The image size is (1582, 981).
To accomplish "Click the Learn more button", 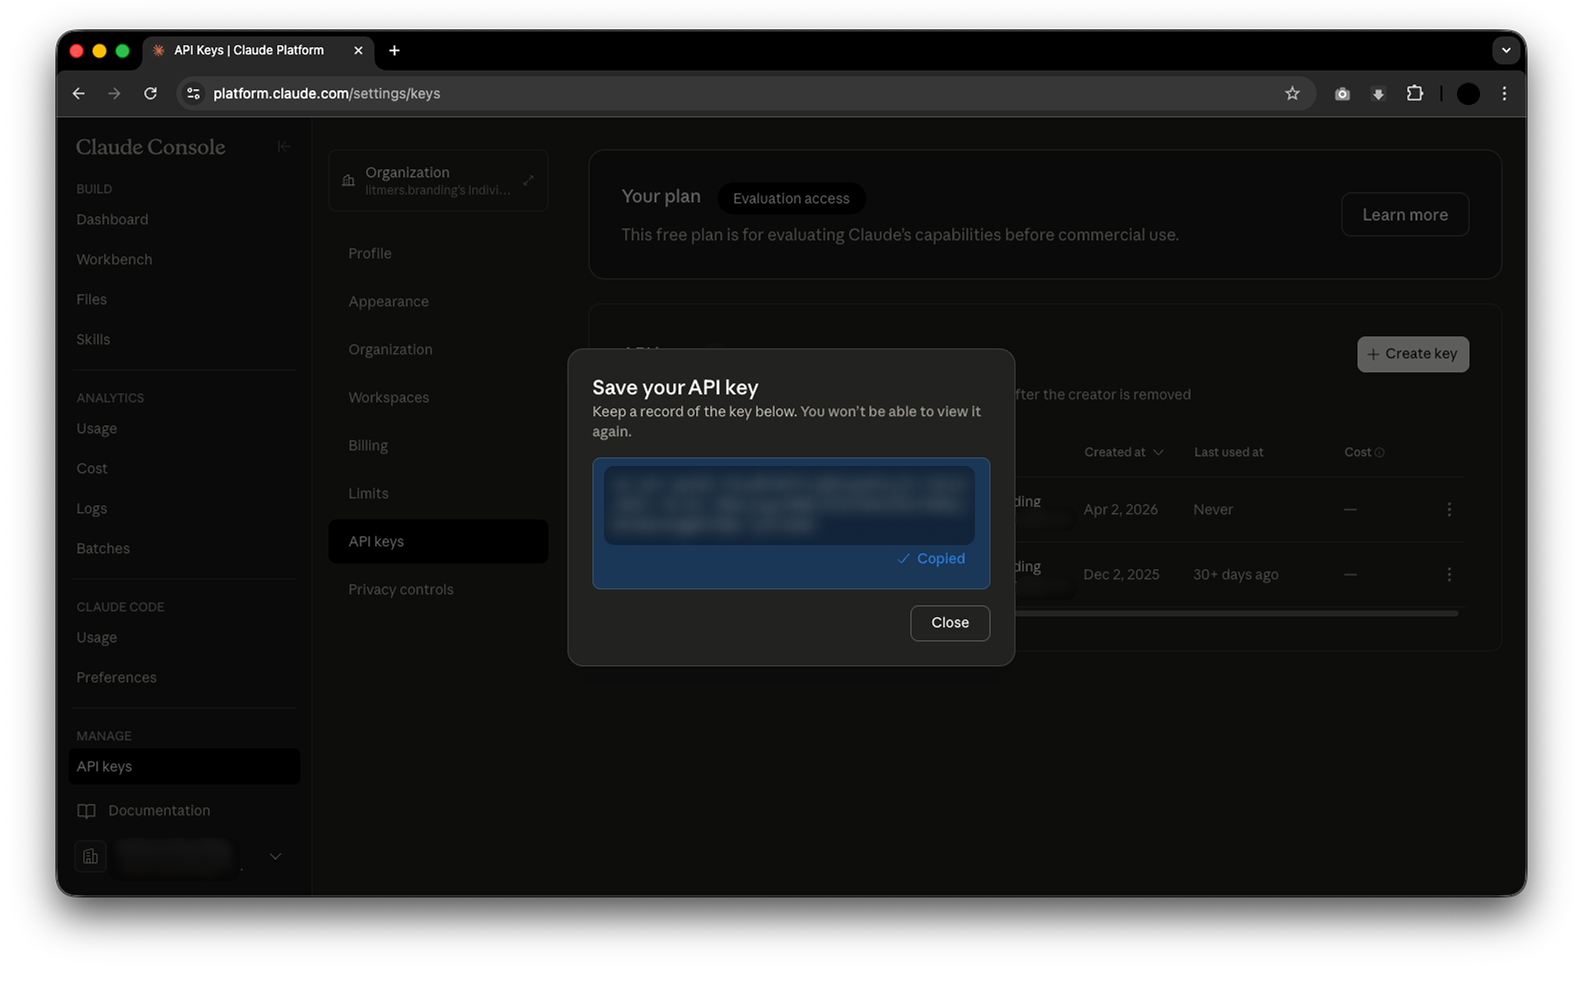I will tap(1404, 215).
